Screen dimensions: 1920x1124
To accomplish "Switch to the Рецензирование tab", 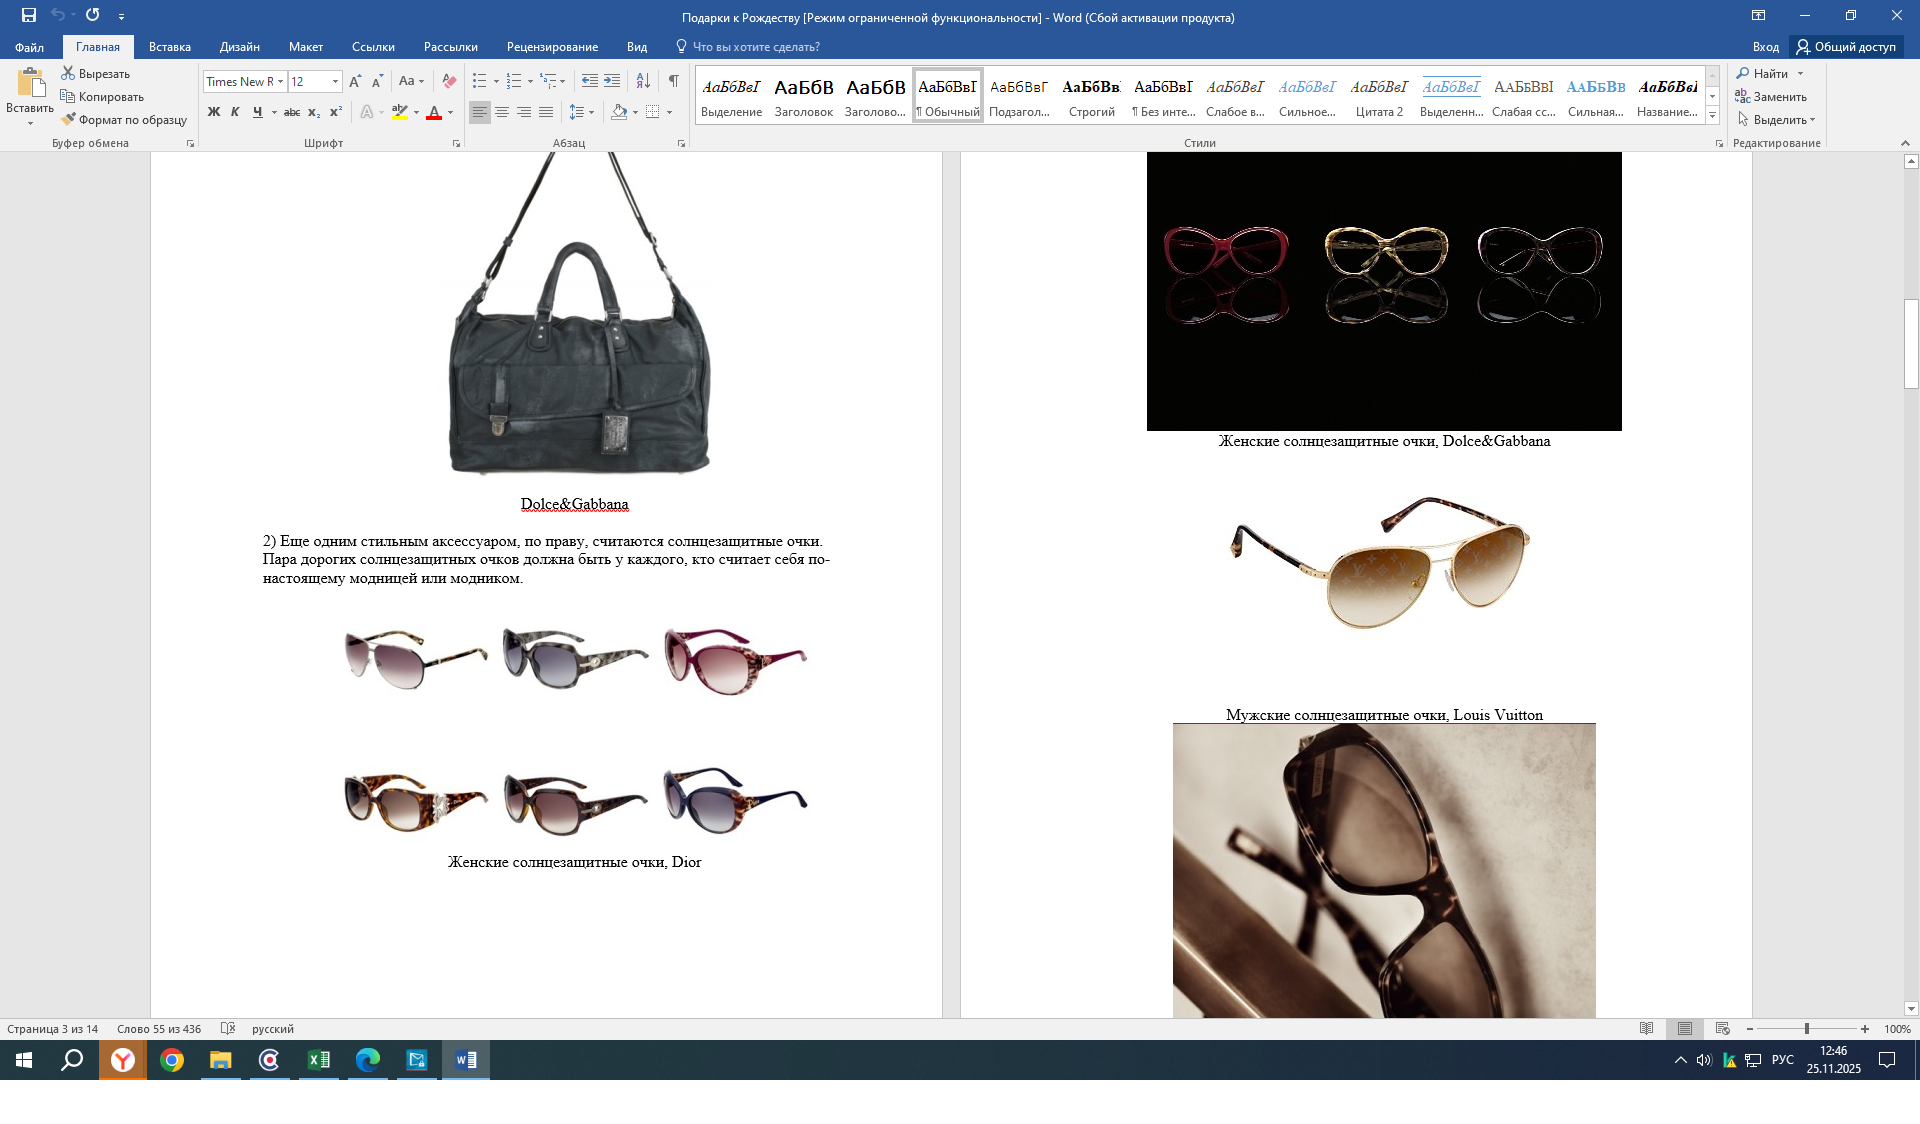I will (x=552, y=47).
